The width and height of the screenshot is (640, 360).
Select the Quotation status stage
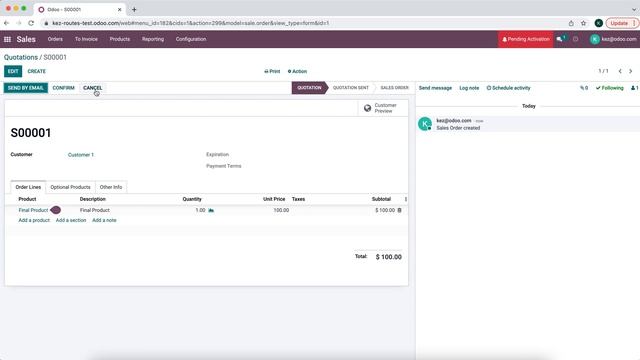(309, 88)
